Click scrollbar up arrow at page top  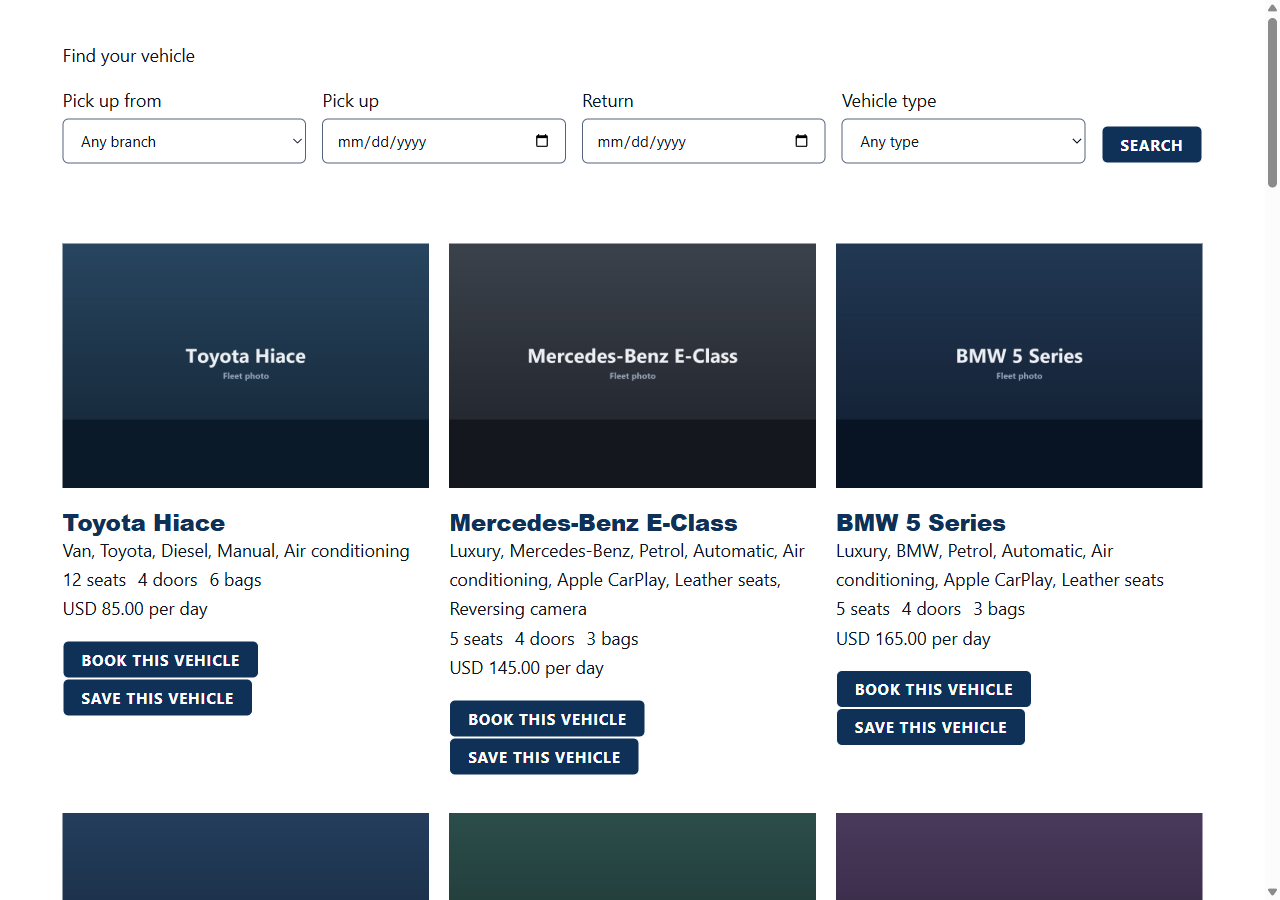1272,8
